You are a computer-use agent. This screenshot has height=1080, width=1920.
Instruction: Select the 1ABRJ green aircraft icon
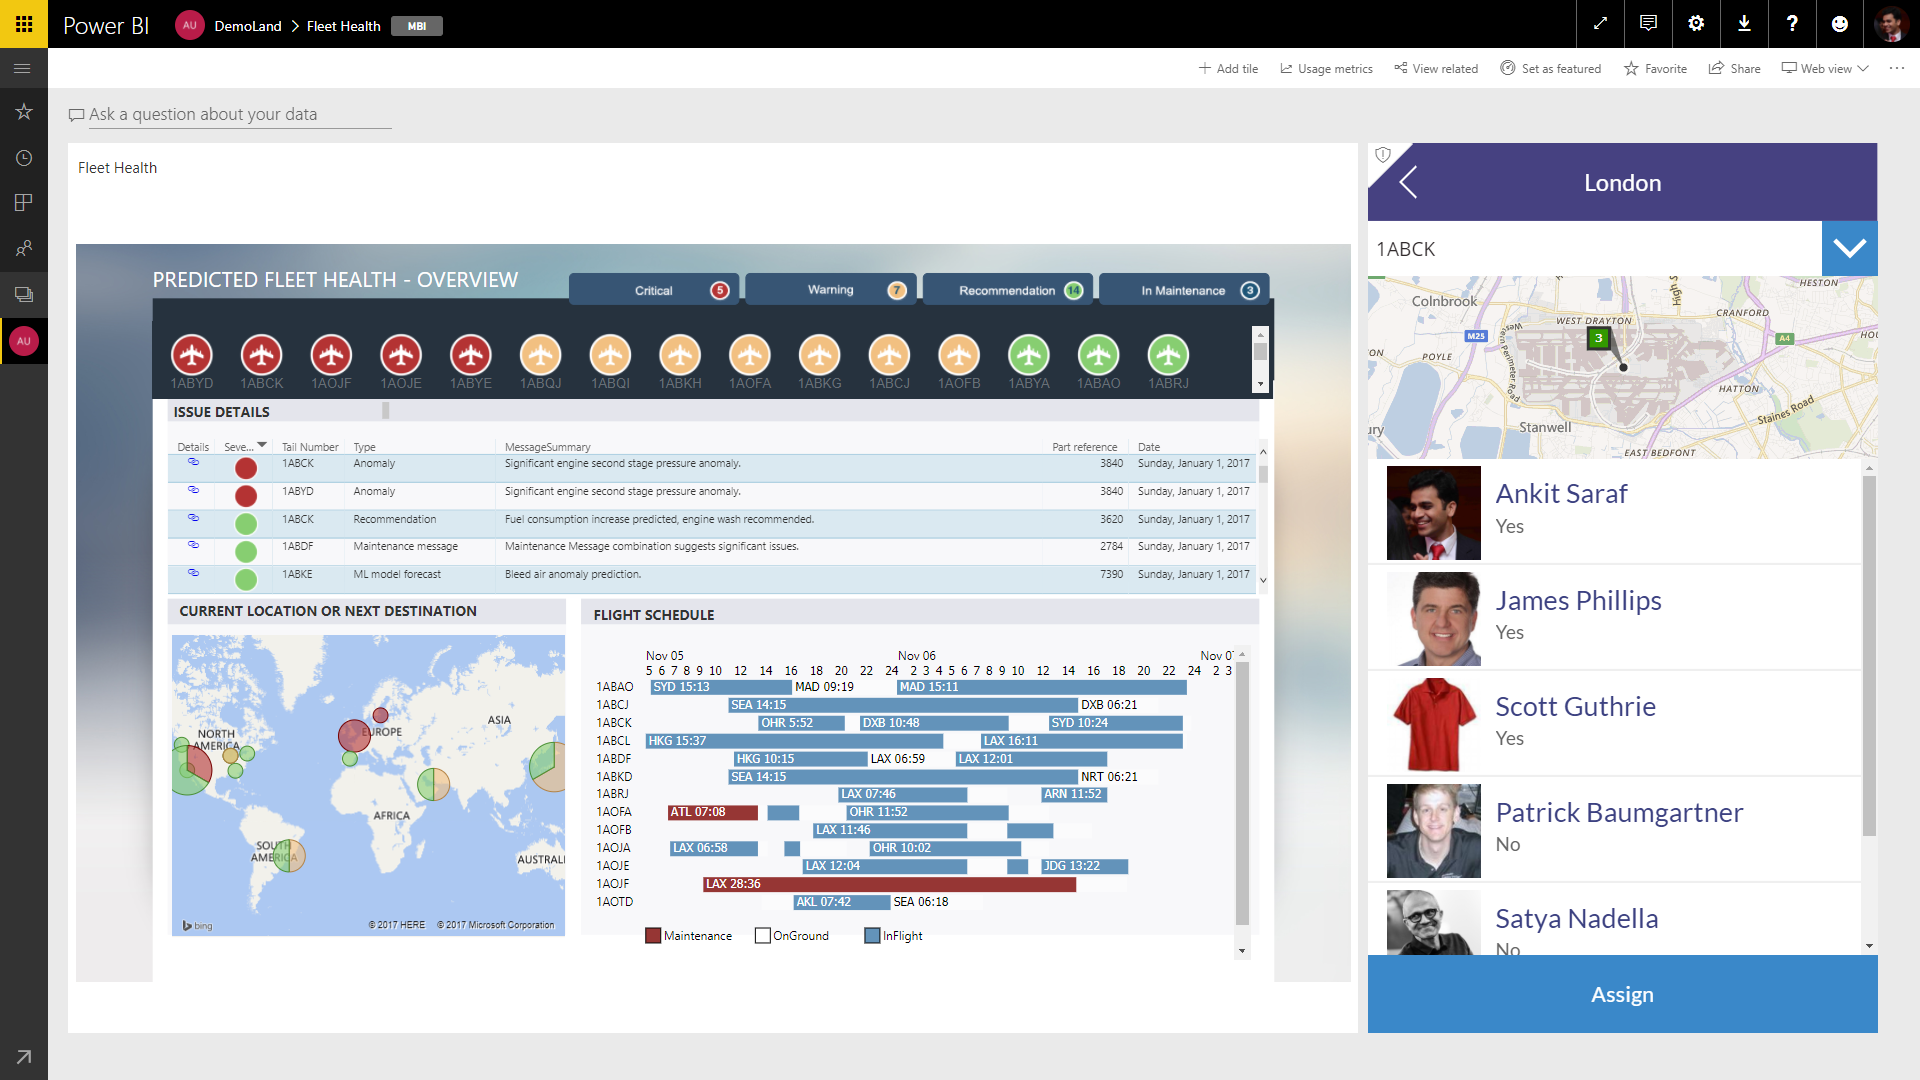(x=1168, y=356)
